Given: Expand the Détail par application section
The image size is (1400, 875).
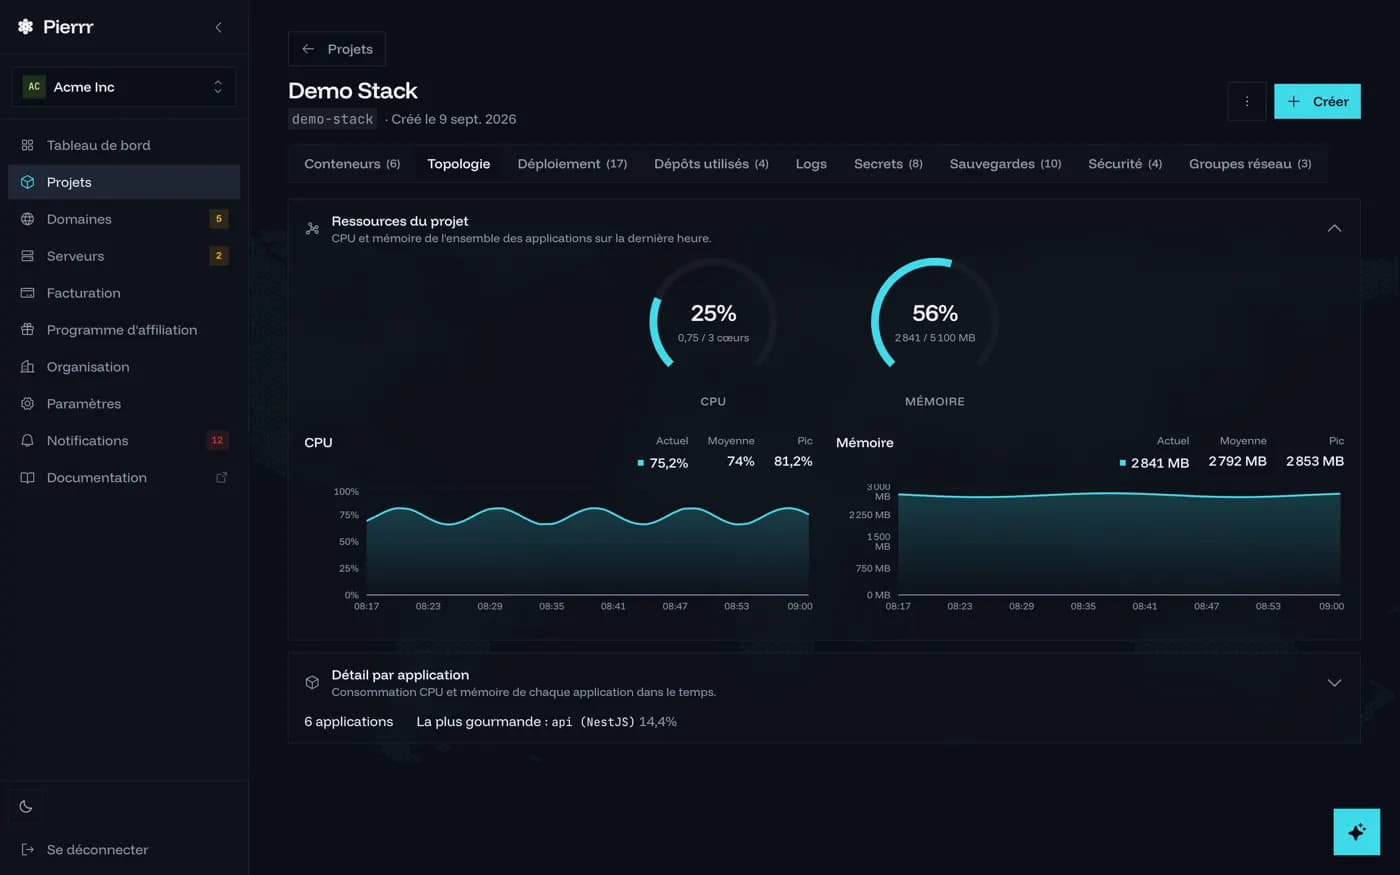Looking at the screenshot, I should 1334,683.
